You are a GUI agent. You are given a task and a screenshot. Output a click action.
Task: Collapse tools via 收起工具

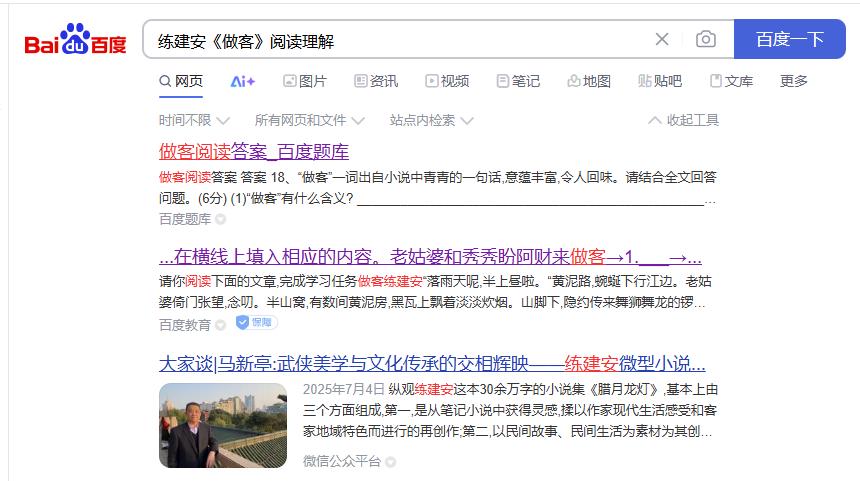pyautogui.click(x=683, y=120)
